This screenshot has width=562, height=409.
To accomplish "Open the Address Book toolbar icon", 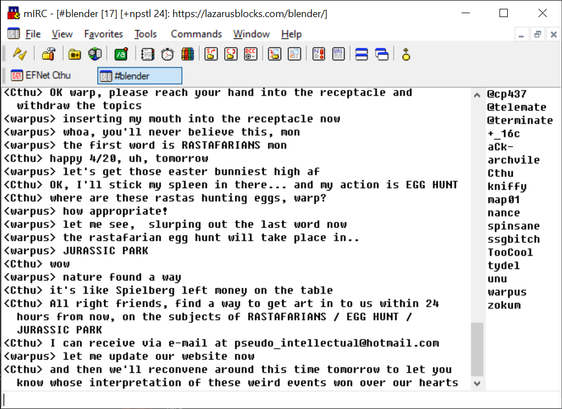I will (147, 54).
